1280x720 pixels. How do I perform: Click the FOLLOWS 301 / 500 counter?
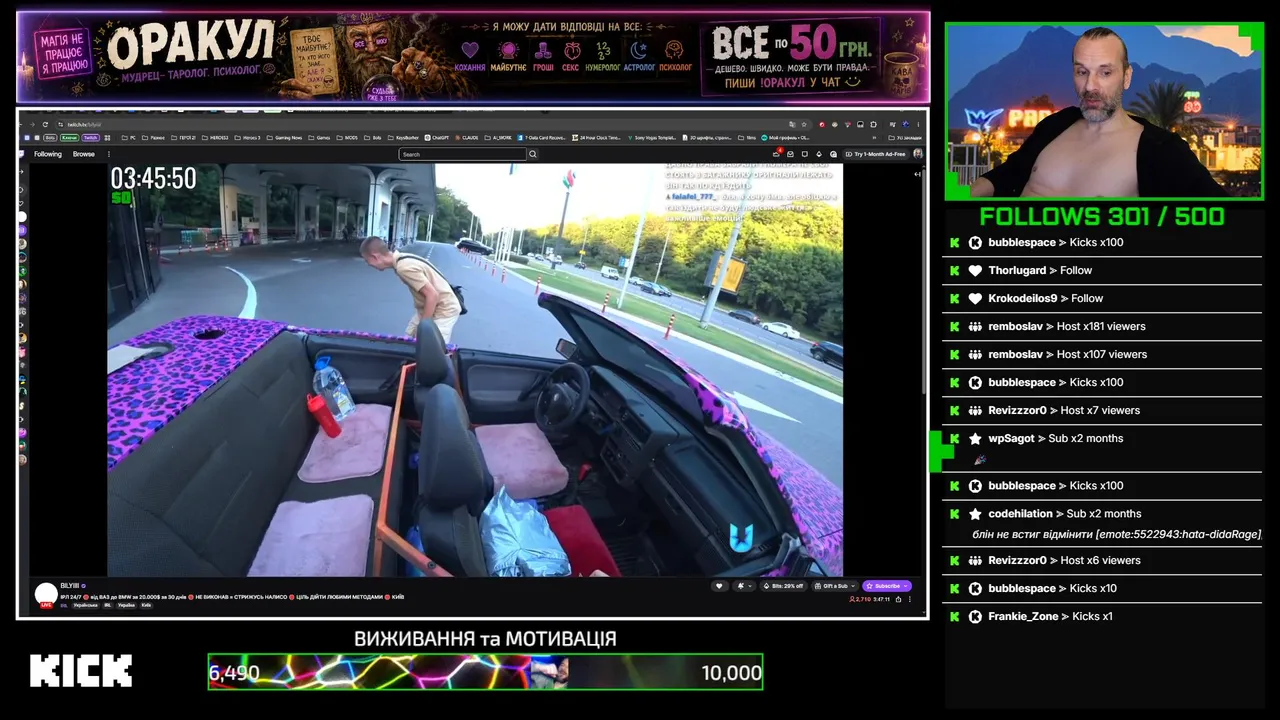tap(1102, 216)
